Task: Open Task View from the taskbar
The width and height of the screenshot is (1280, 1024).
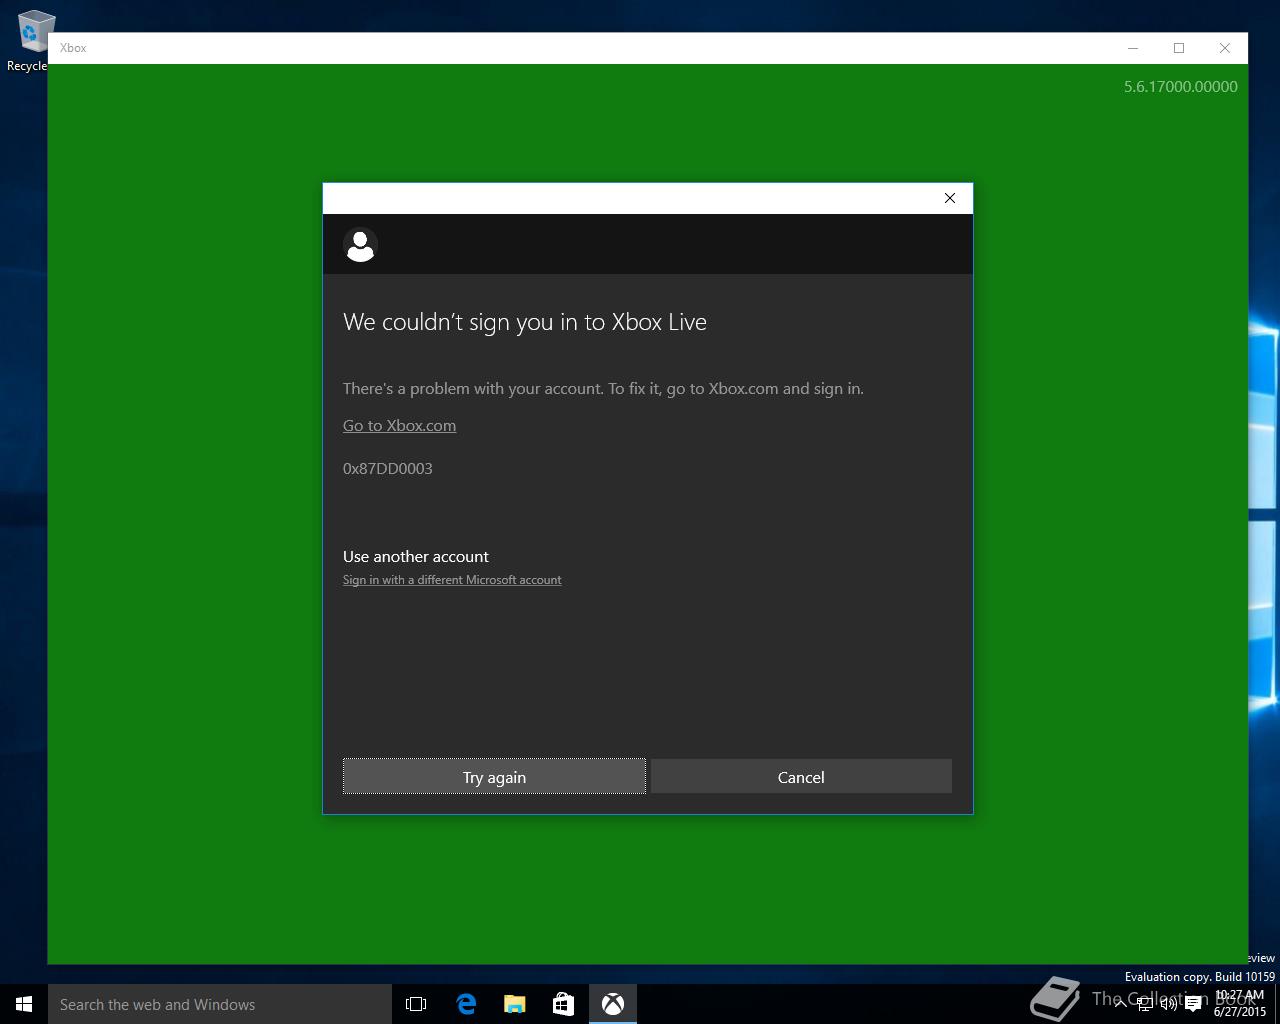Action: pyautogui.click(x=416, y=1004)
